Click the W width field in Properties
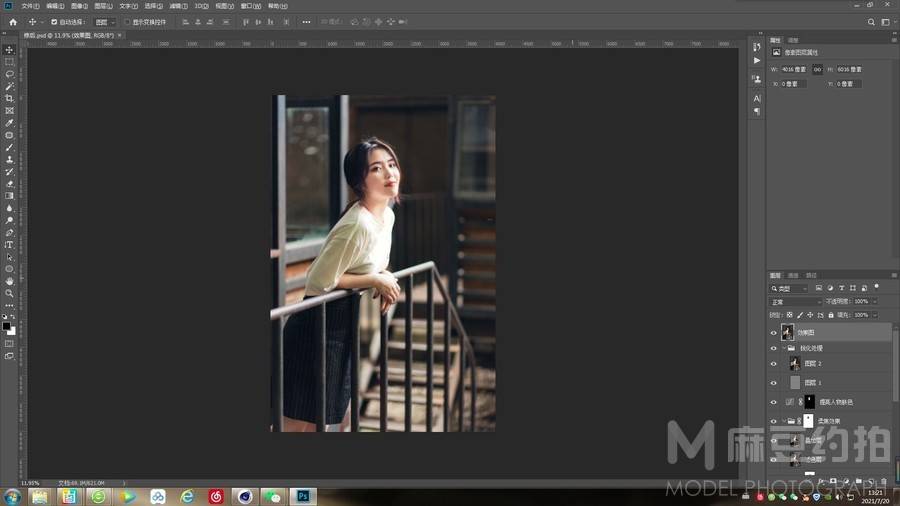 (794, 69)
